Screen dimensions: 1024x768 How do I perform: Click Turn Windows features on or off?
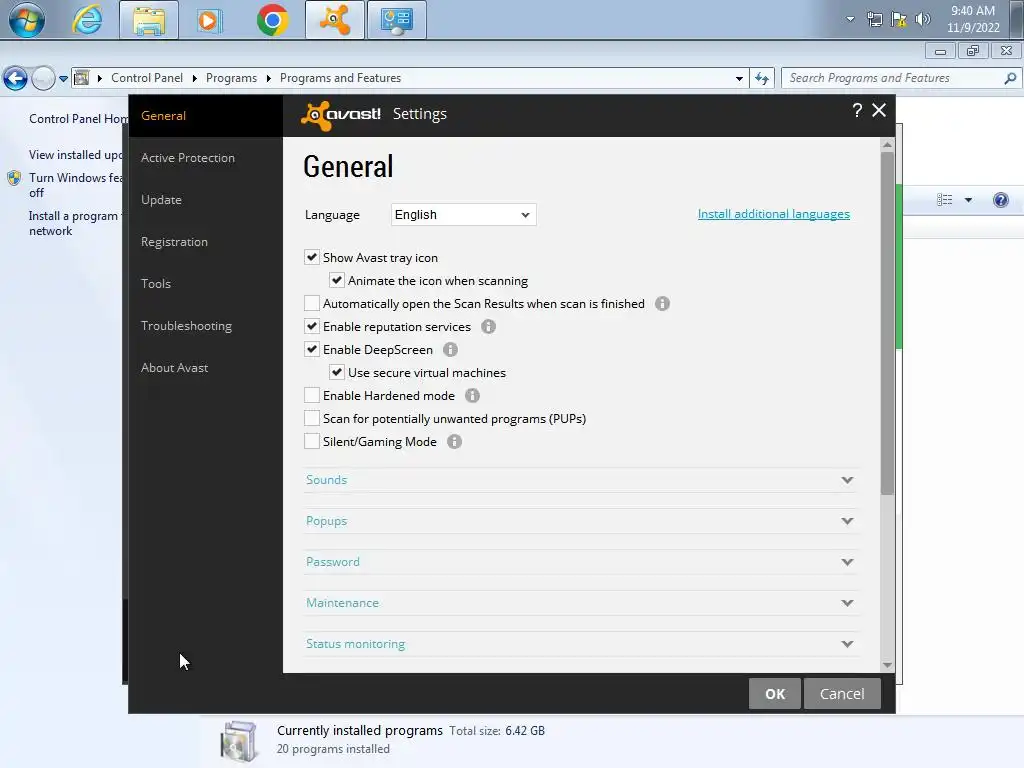tap(74, 185)
